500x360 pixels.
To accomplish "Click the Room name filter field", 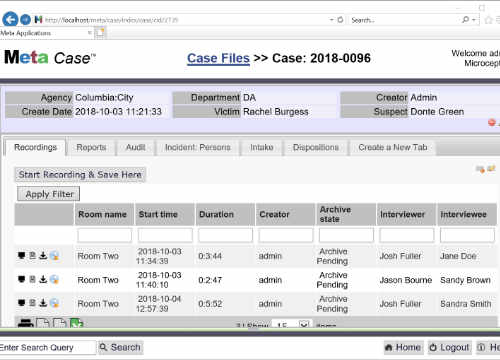I will click(105, 235).
